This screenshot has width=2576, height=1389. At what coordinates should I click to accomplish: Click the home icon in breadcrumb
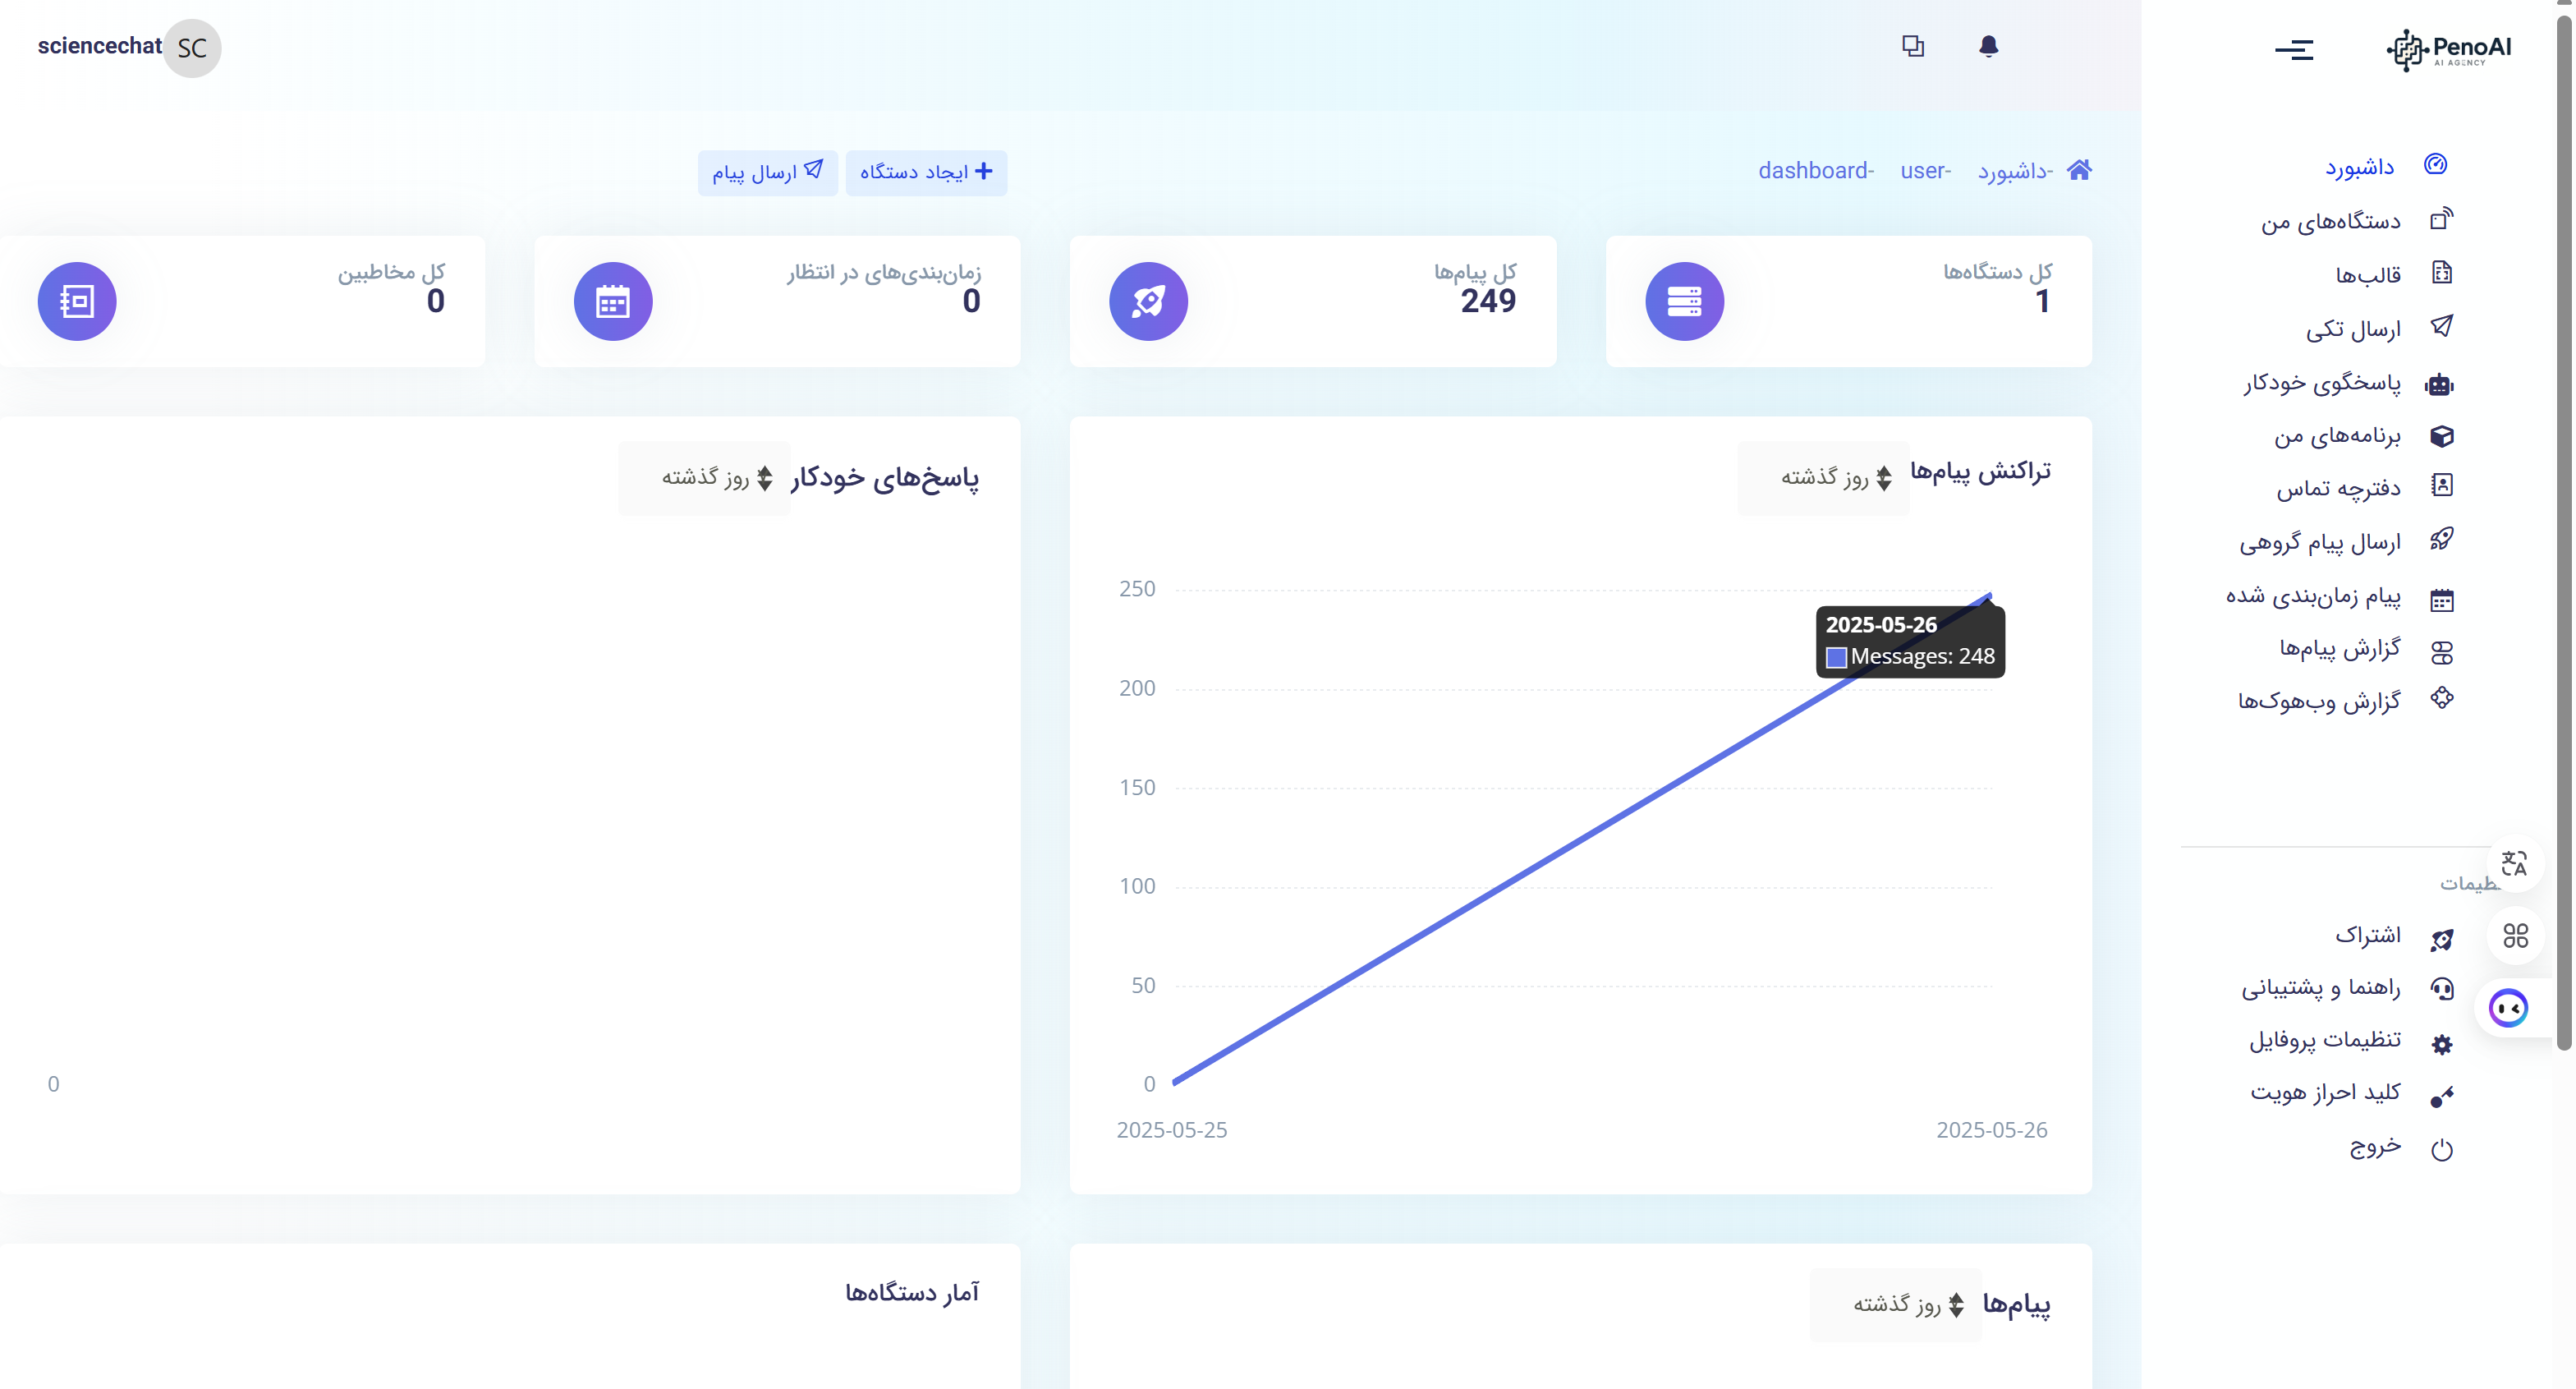coord(2079,170)
